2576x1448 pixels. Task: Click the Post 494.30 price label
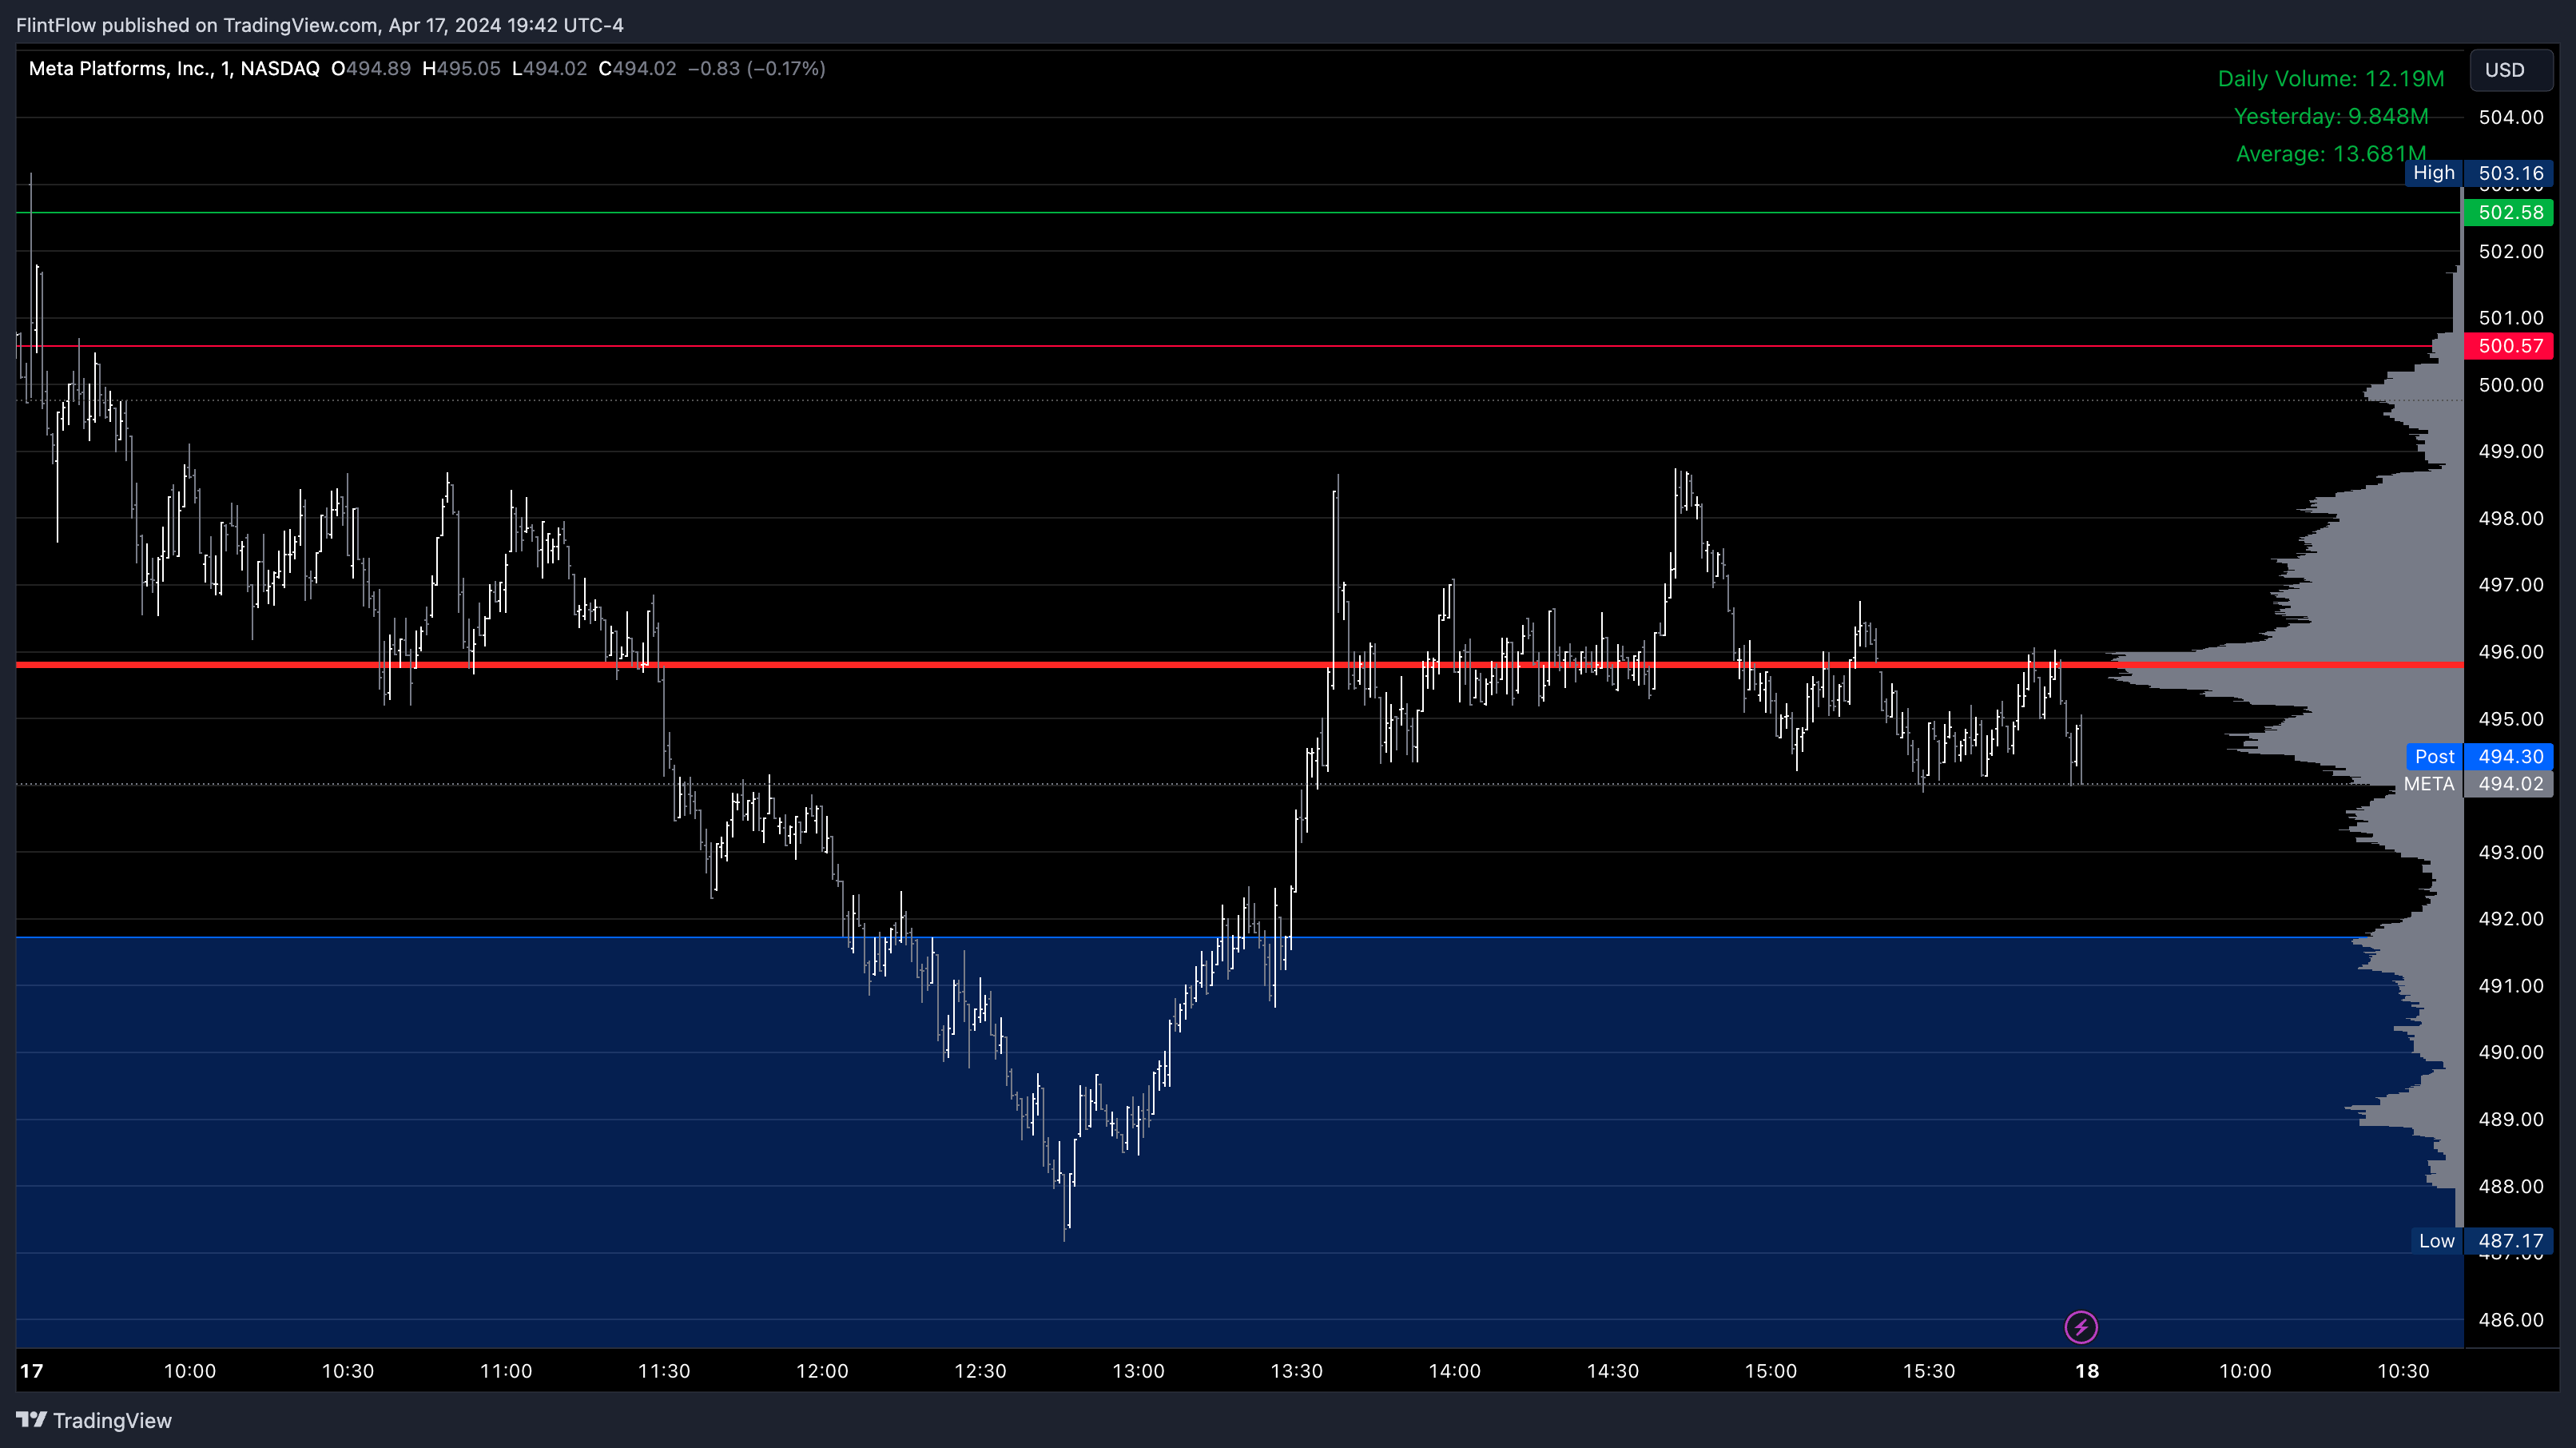point(2479,757)
